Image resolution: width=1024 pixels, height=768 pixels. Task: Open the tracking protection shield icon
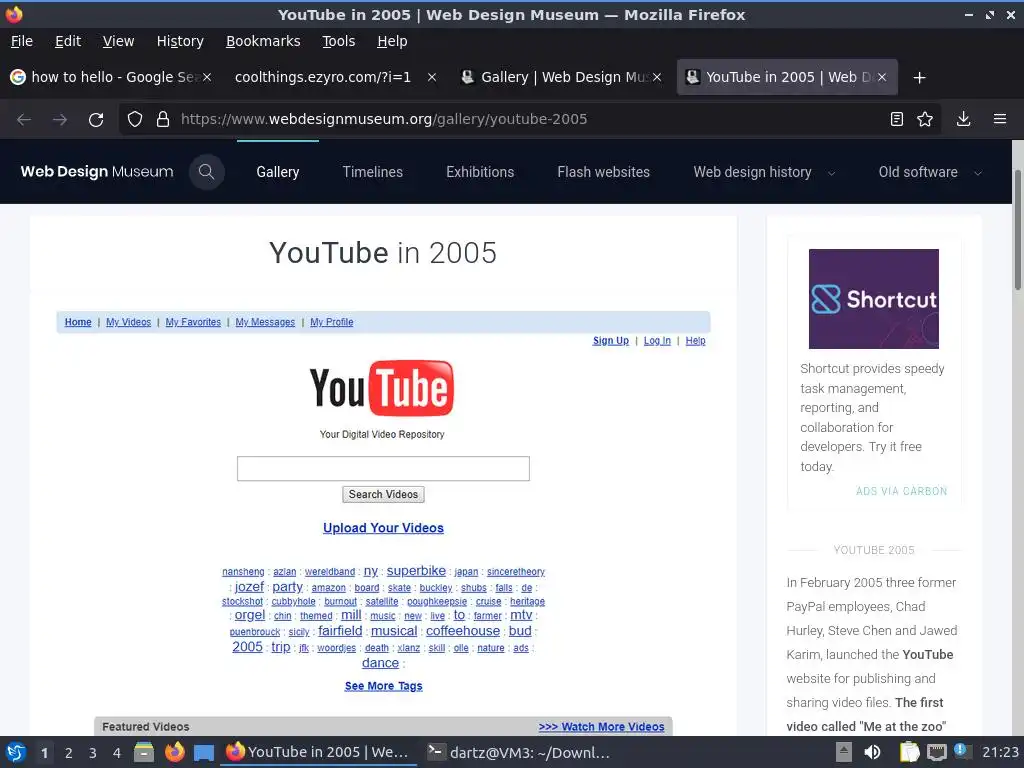(135, 119)
